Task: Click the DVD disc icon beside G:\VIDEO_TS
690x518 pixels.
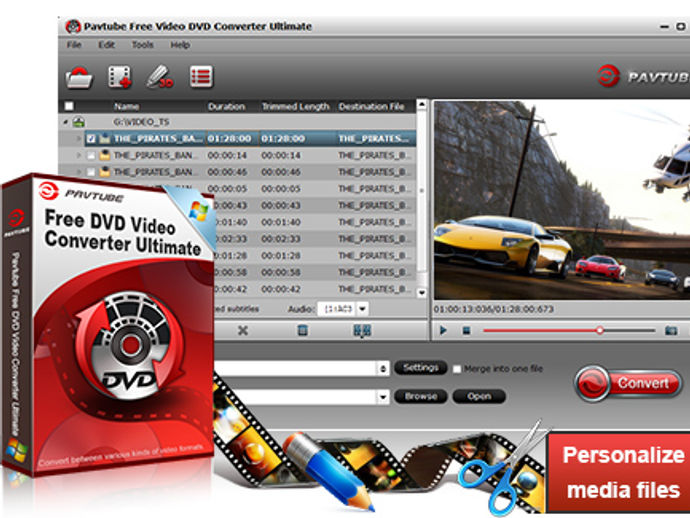Action: coord(79,121)
